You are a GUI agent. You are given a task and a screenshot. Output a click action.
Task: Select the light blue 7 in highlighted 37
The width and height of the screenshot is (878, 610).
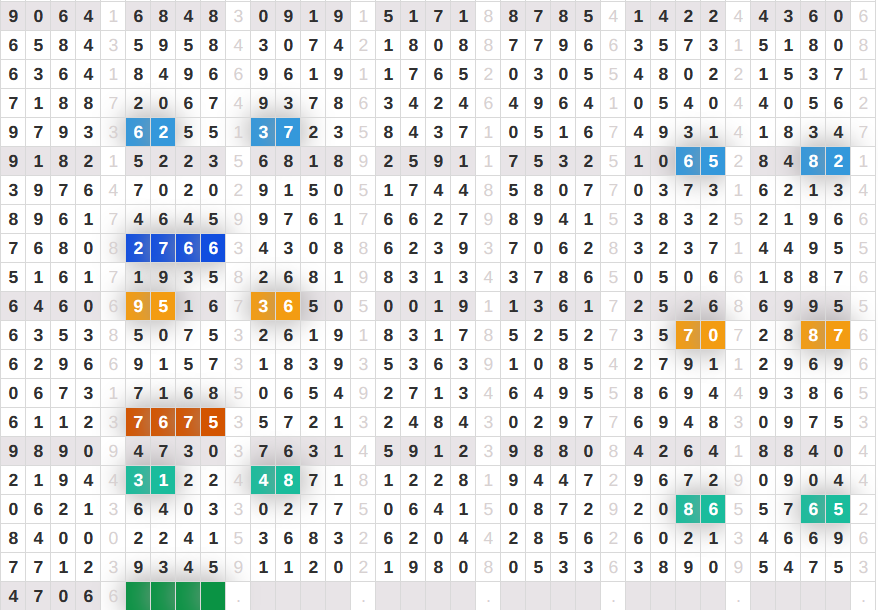(x=288, y=133)
